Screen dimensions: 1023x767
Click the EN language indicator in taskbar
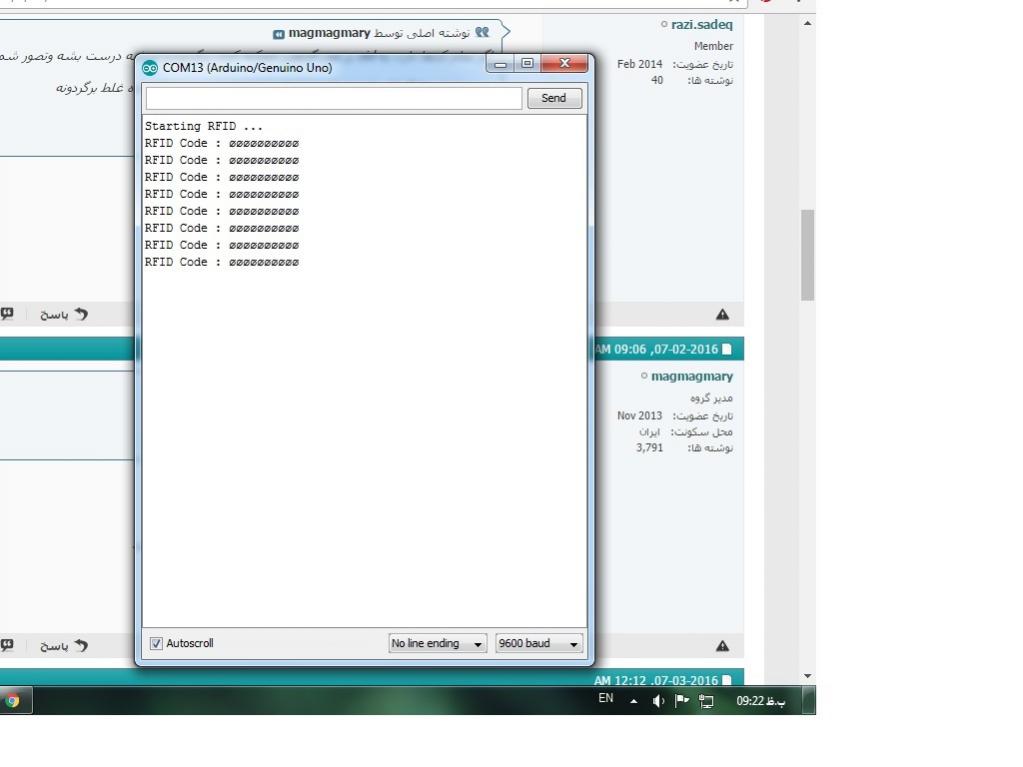point(606,699)
